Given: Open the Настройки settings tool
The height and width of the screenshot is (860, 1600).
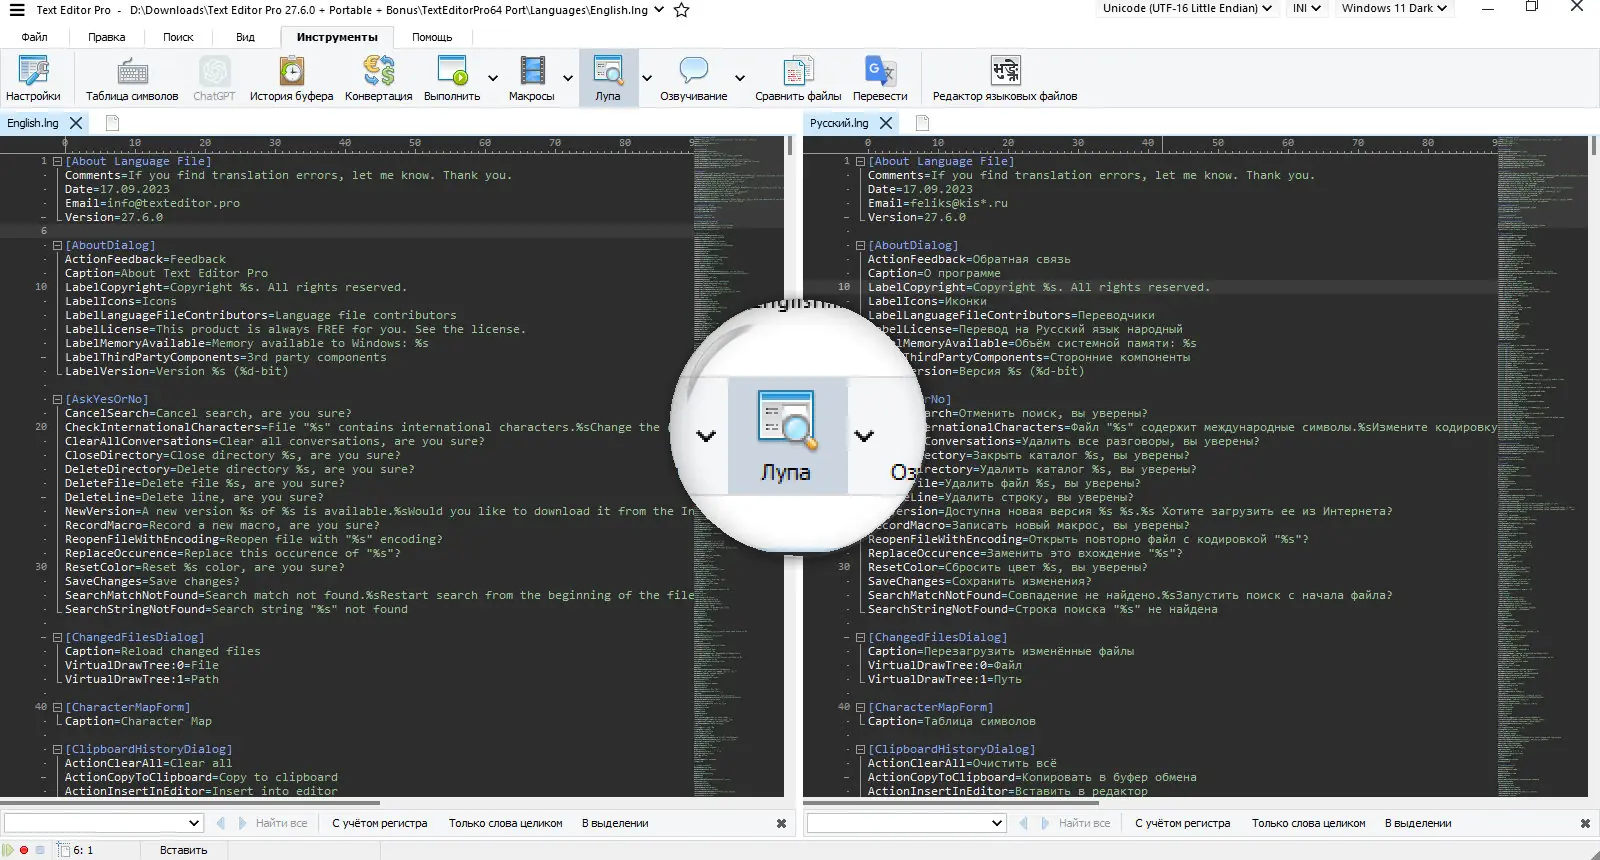Looking at the screenshot, I should pyautogui.click(x=33, y=78).
